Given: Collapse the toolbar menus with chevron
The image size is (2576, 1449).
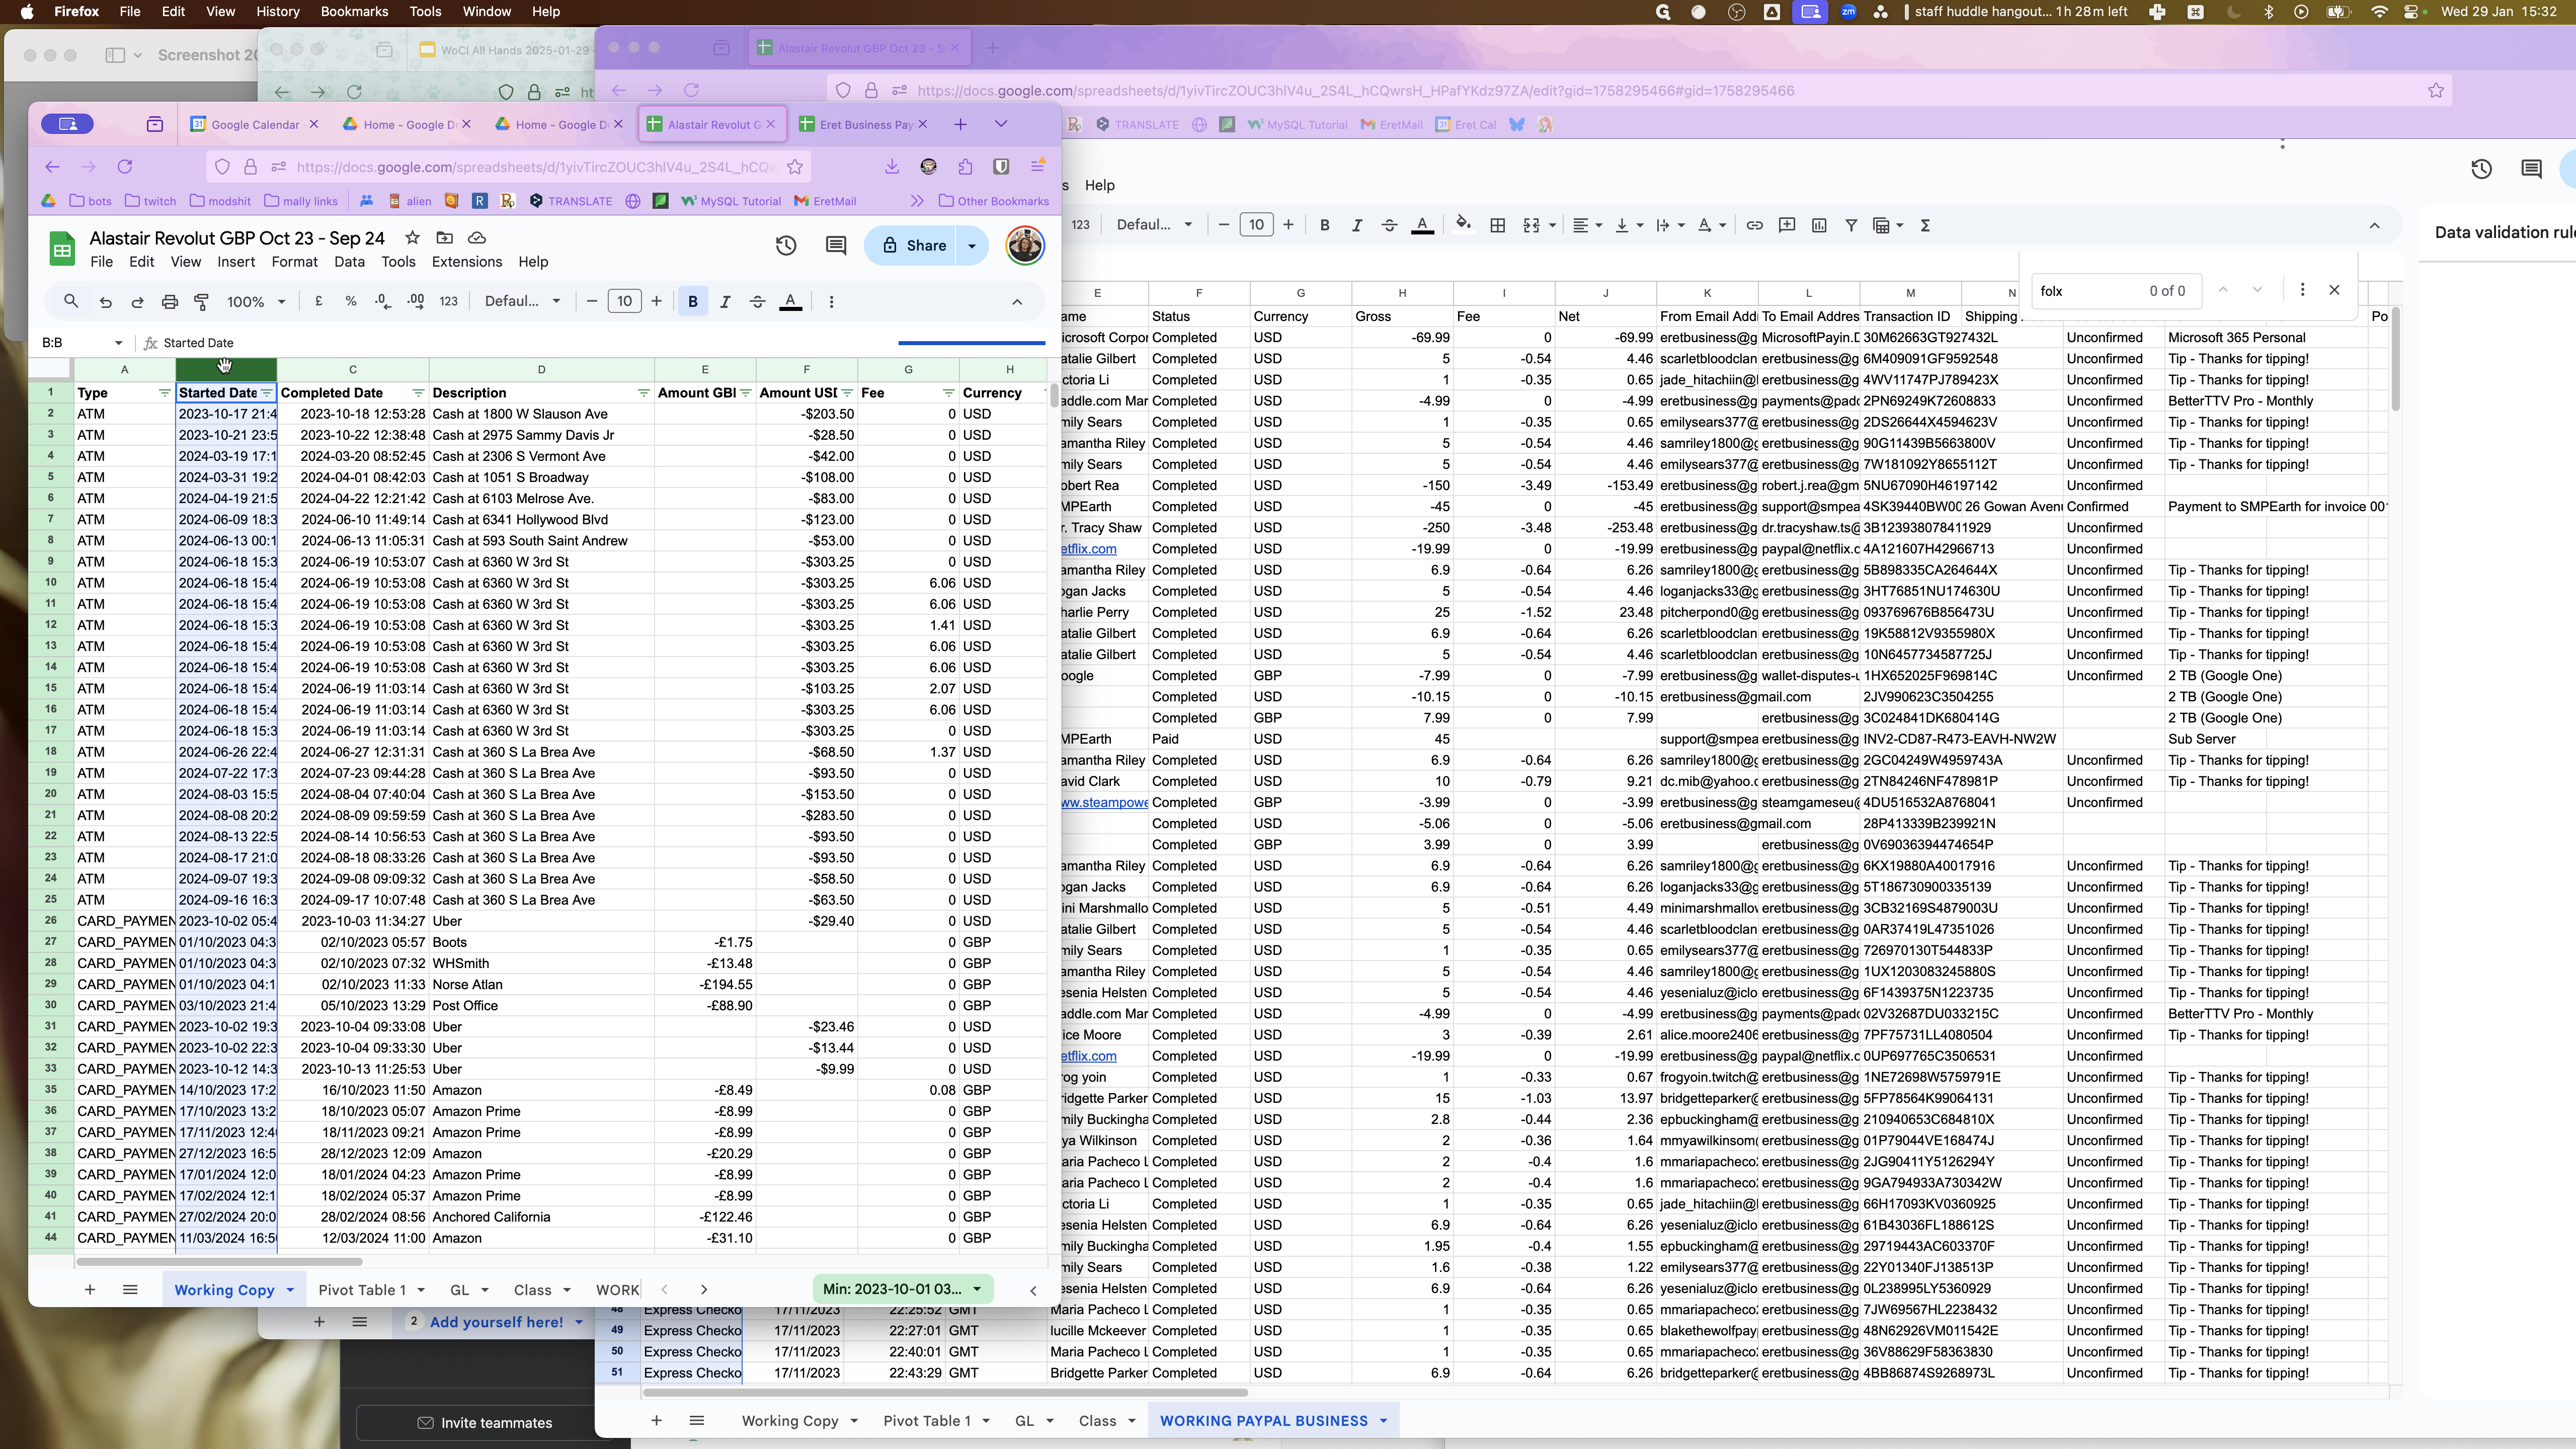Looking at the screenshot, I should (x=1017, y=301).
